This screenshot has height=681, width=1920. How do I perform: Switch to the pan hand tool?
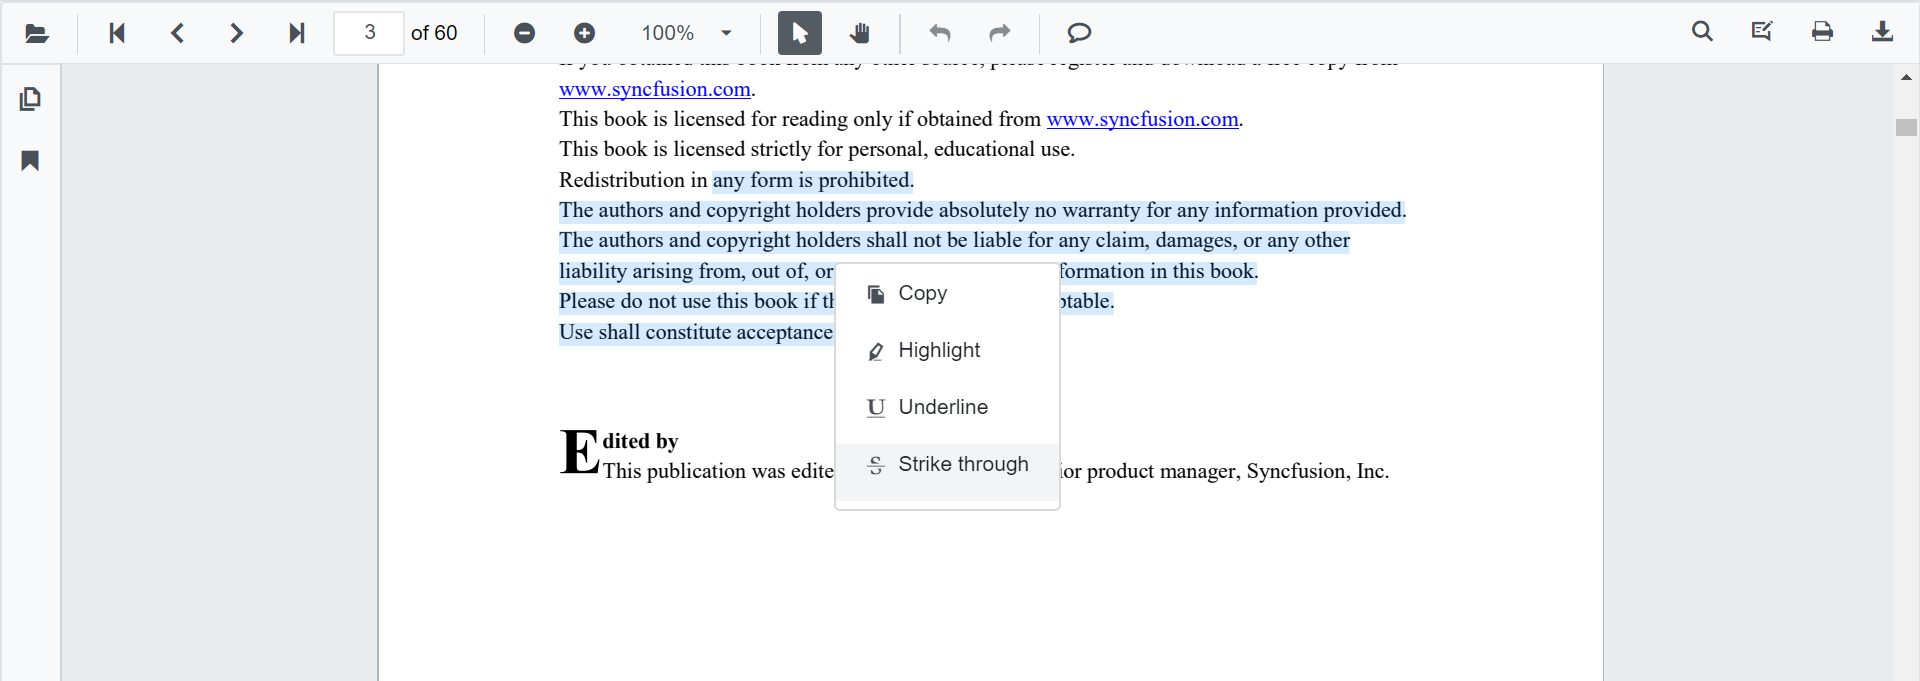(x=860, y=33)
